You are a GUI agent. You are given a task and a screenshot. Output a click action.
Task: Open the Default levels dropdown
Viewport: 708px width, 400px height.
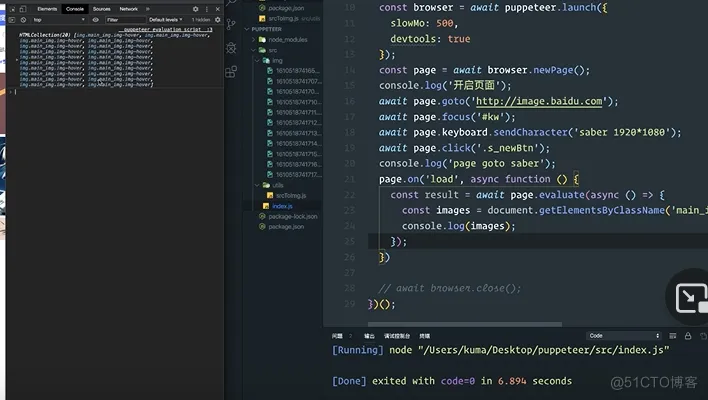[x=166, y=20]
